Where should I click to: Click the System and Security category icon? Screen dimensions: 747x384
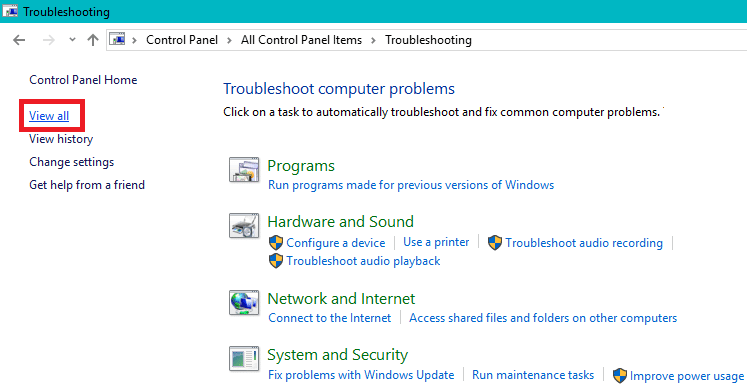coord(244,359)
